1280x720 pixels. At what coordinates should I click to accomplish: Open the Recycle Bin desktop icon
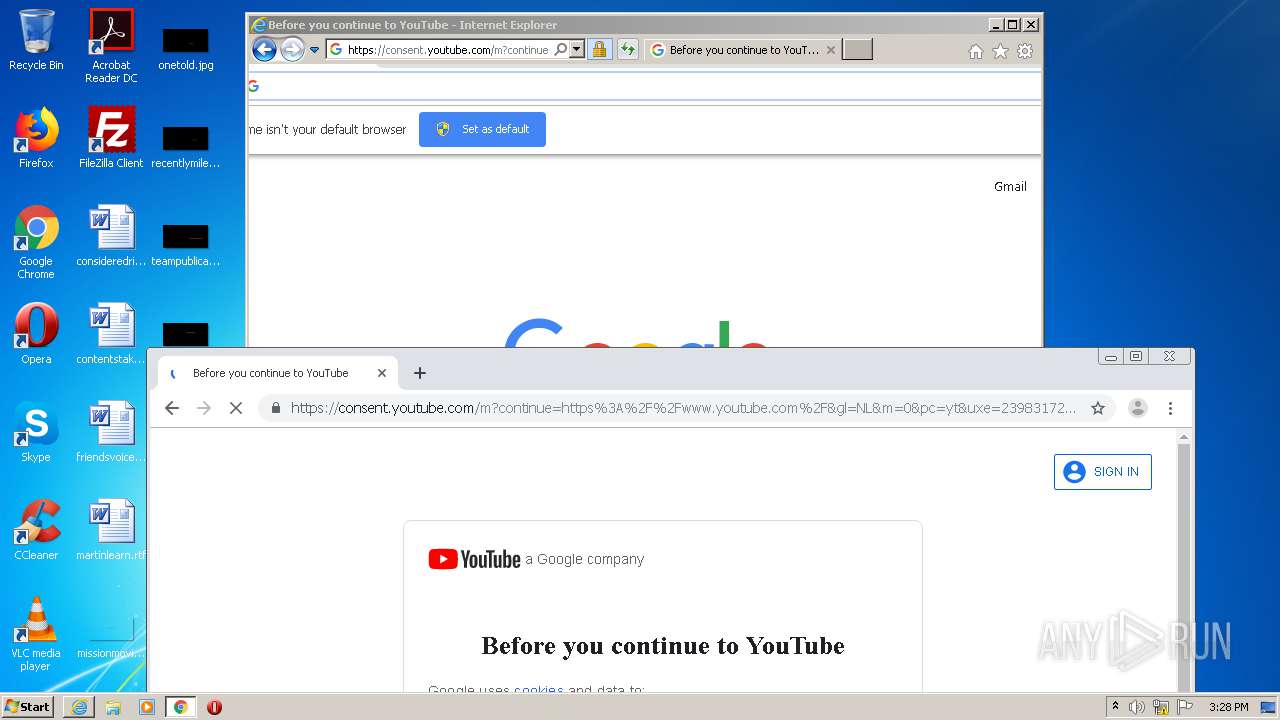pyautogui.click(x=36, y=40)
